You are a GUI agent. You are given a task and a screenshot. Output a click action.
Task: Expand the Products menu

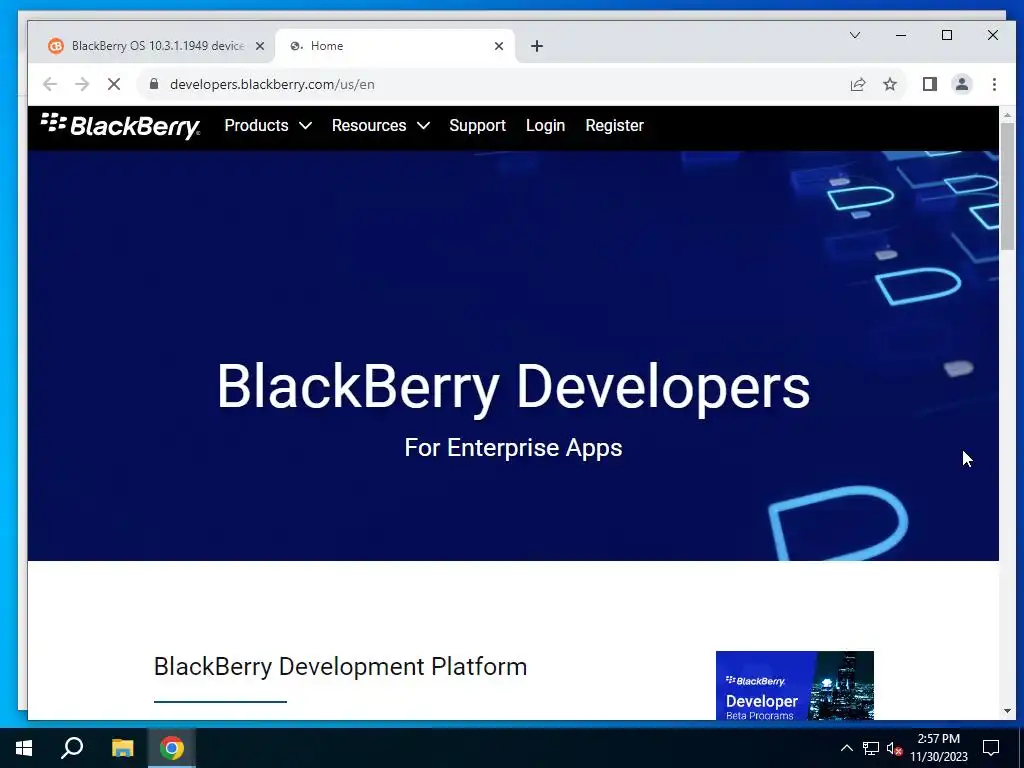point(268,125)
